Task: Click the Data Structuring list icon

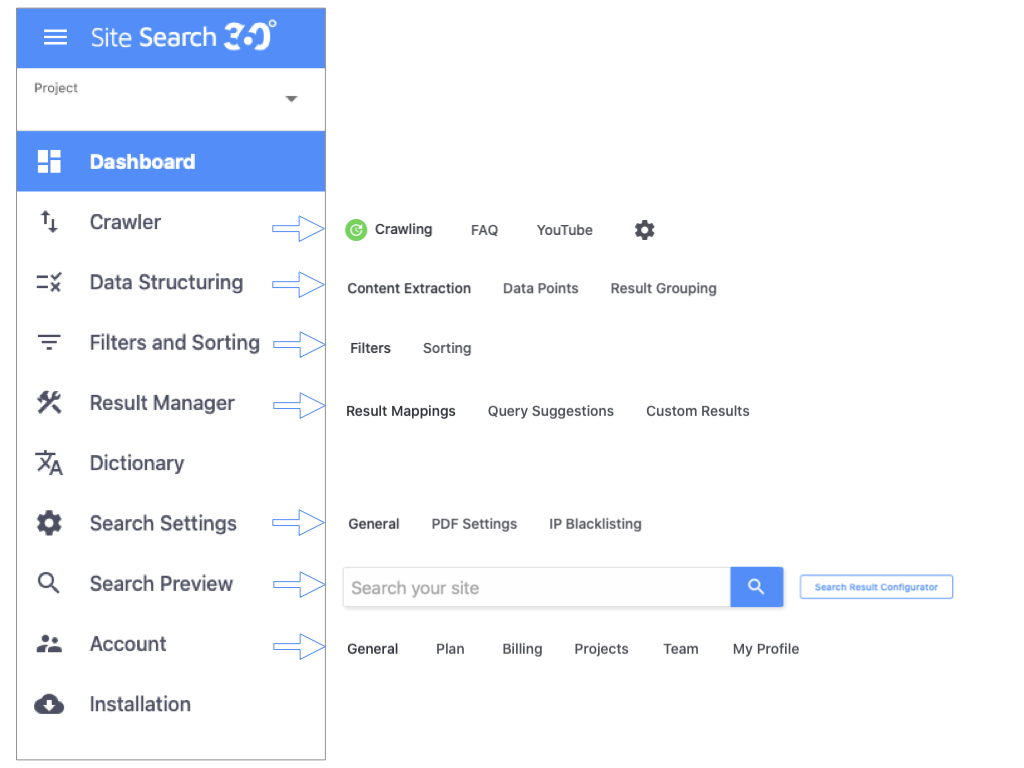Action: tap(49, 283)
